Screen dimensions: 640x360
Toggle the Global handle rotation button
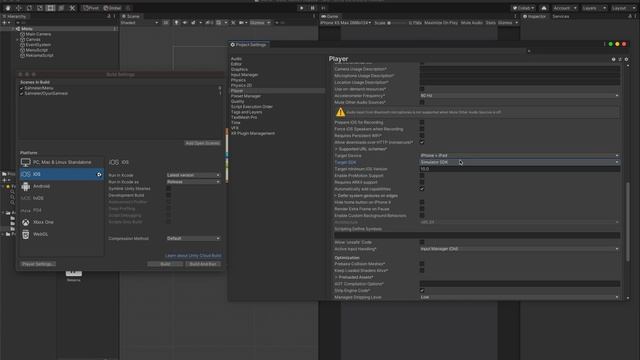[112, 8]
